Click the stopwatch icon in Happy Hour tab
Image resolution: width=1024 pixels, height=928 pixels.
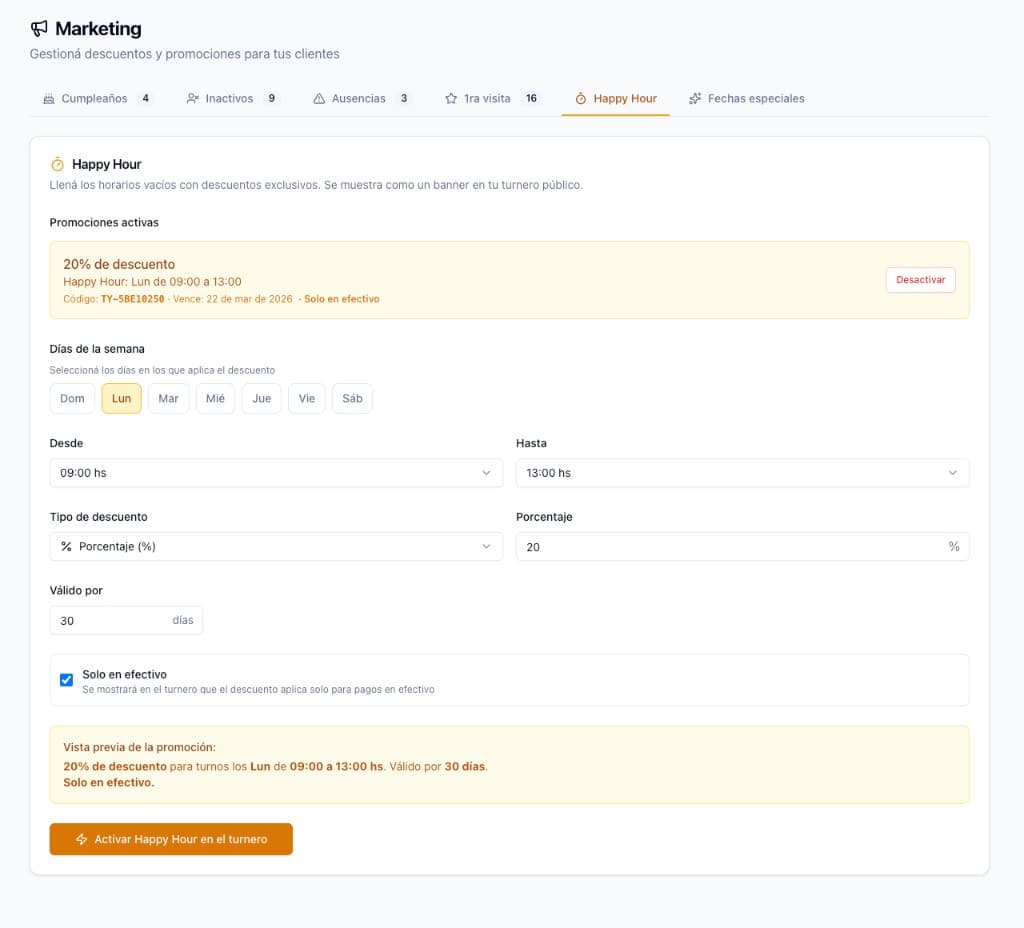pyautogui.click(x=580, y=99)
